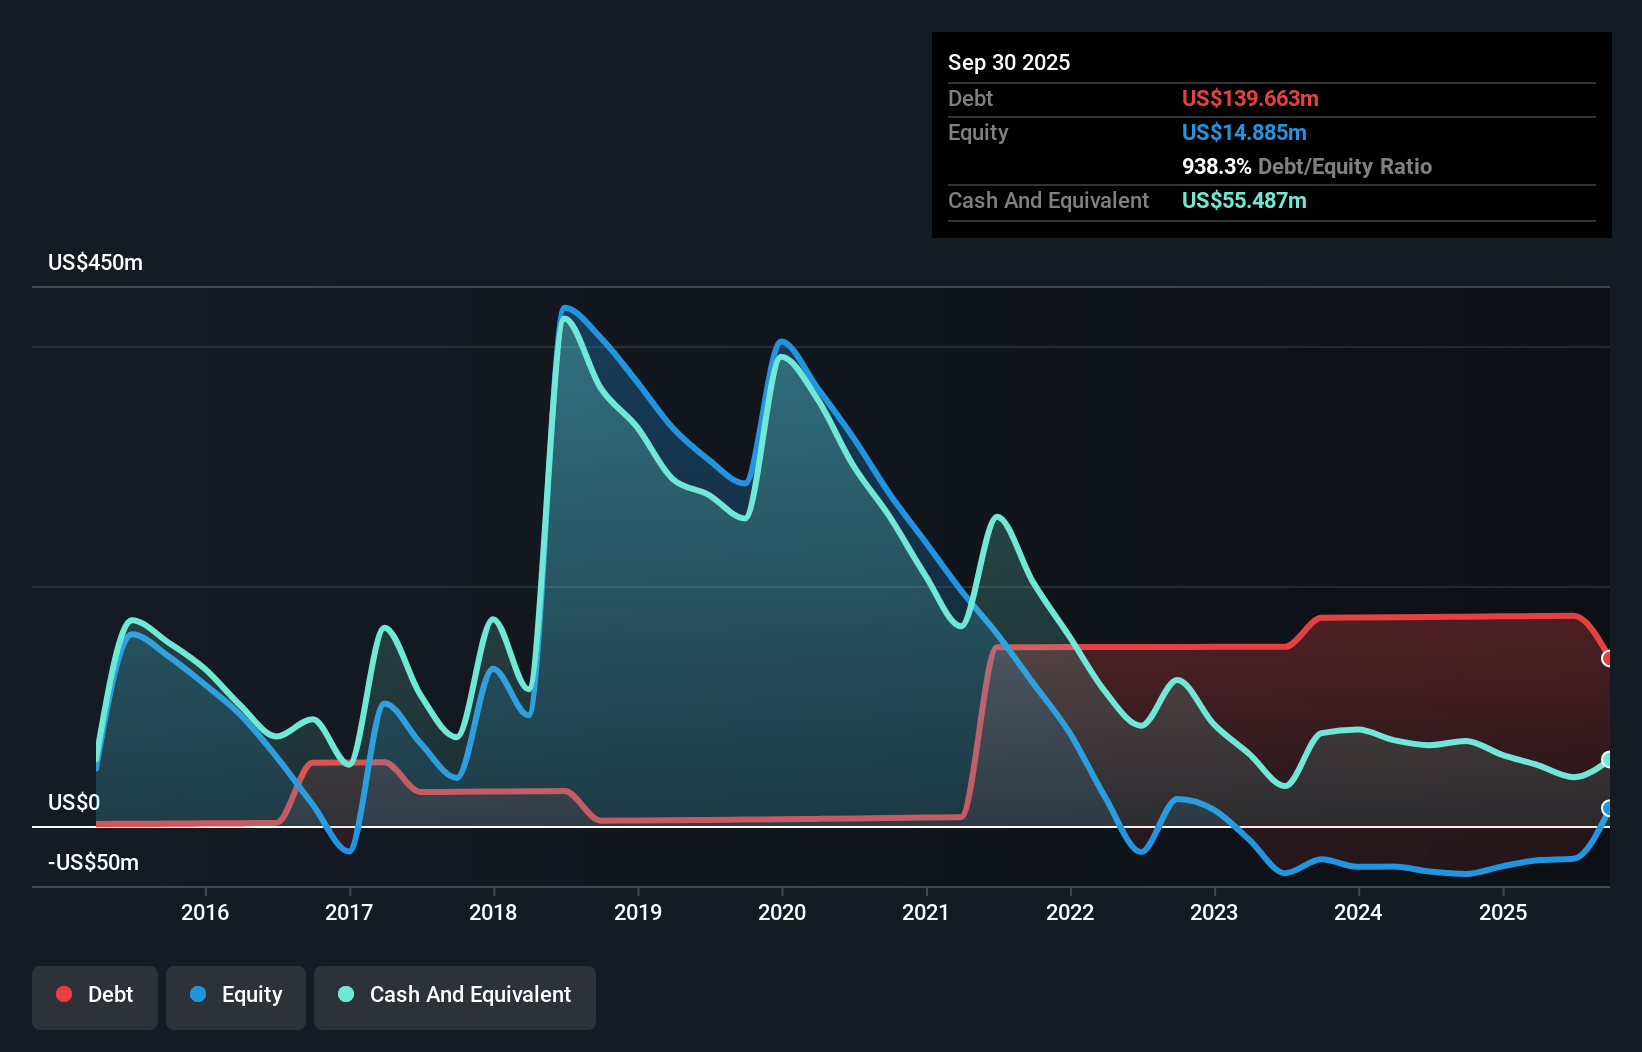The image size is (1642, 1052).
Task: Click the US$139.663m debt value
Action: pos(1250,99)
